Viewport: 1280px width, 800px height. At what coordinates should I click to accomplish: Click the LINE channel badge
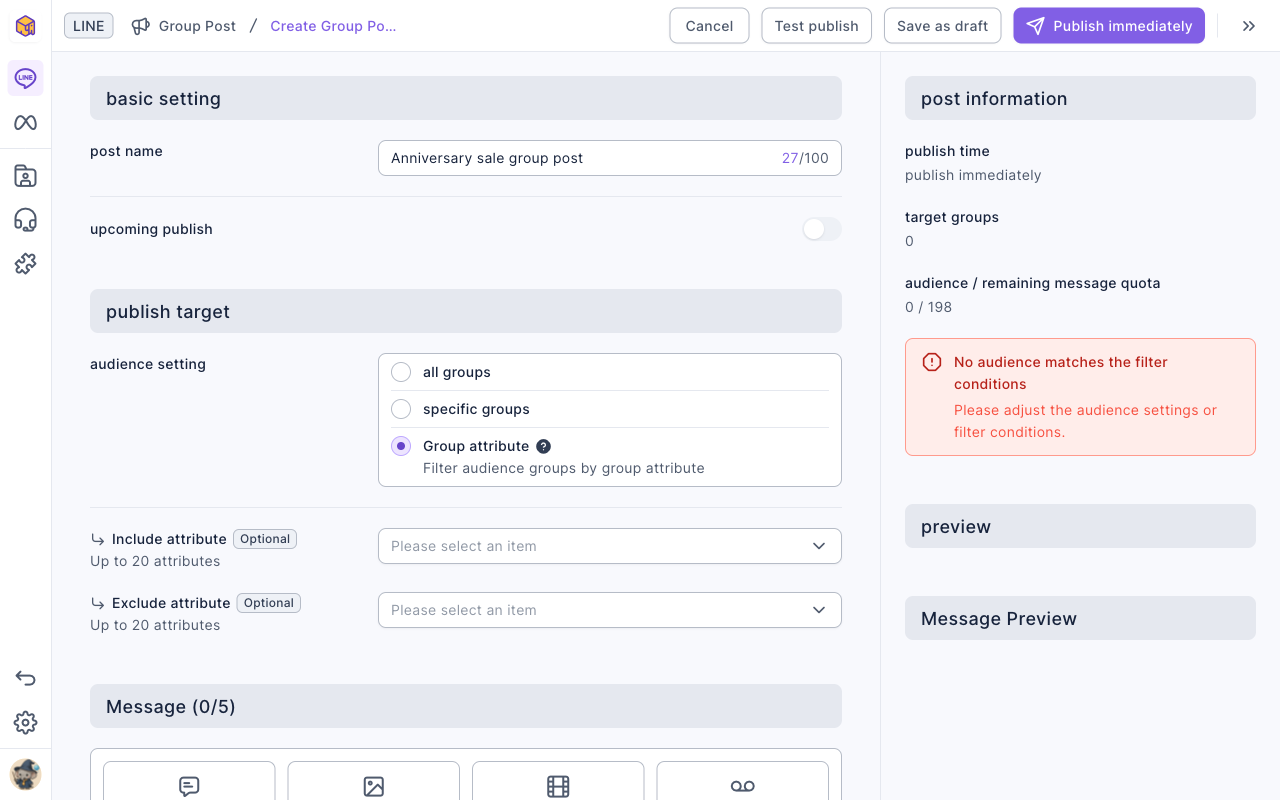click(89, 26)
